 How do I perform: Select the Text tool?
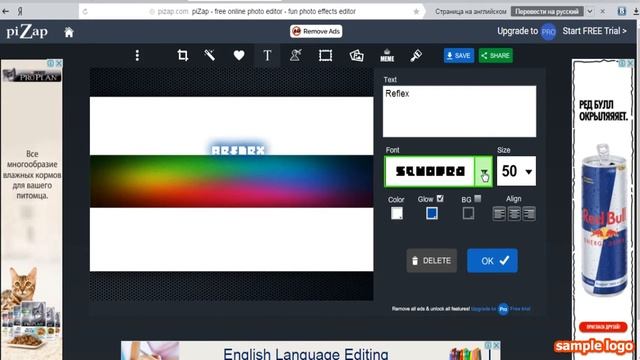267,56
